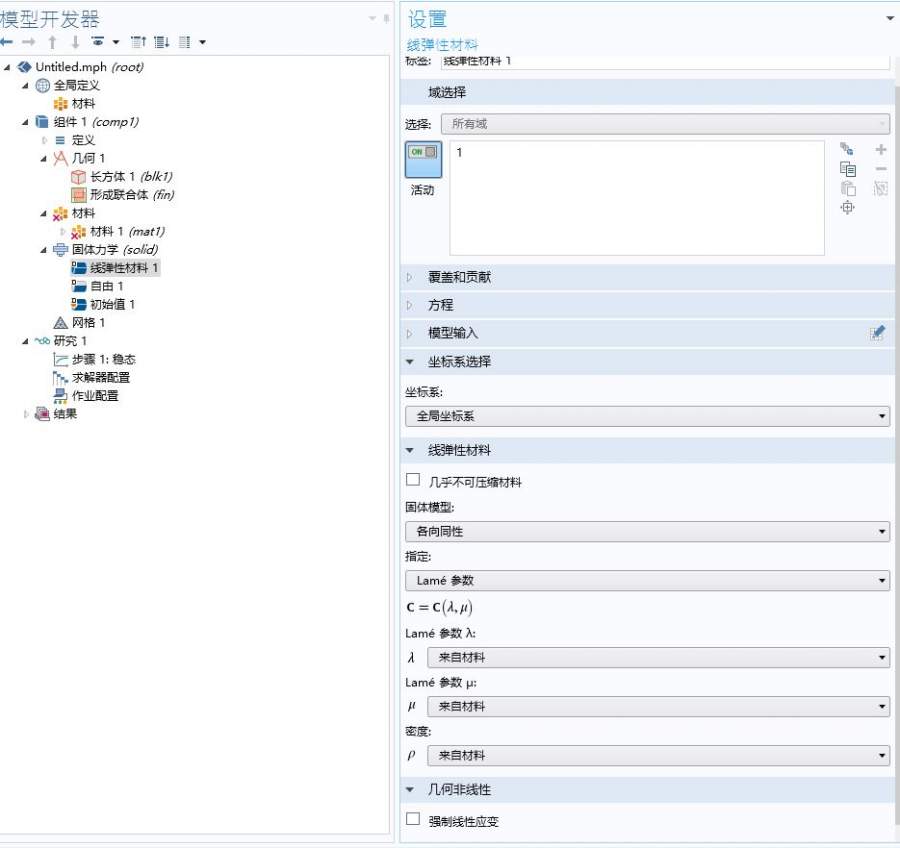Image resolution: width=900 pixels, height=848 pixels.
Task: Click the minus remove-from-selection icon
Action: tap(880, 169)
